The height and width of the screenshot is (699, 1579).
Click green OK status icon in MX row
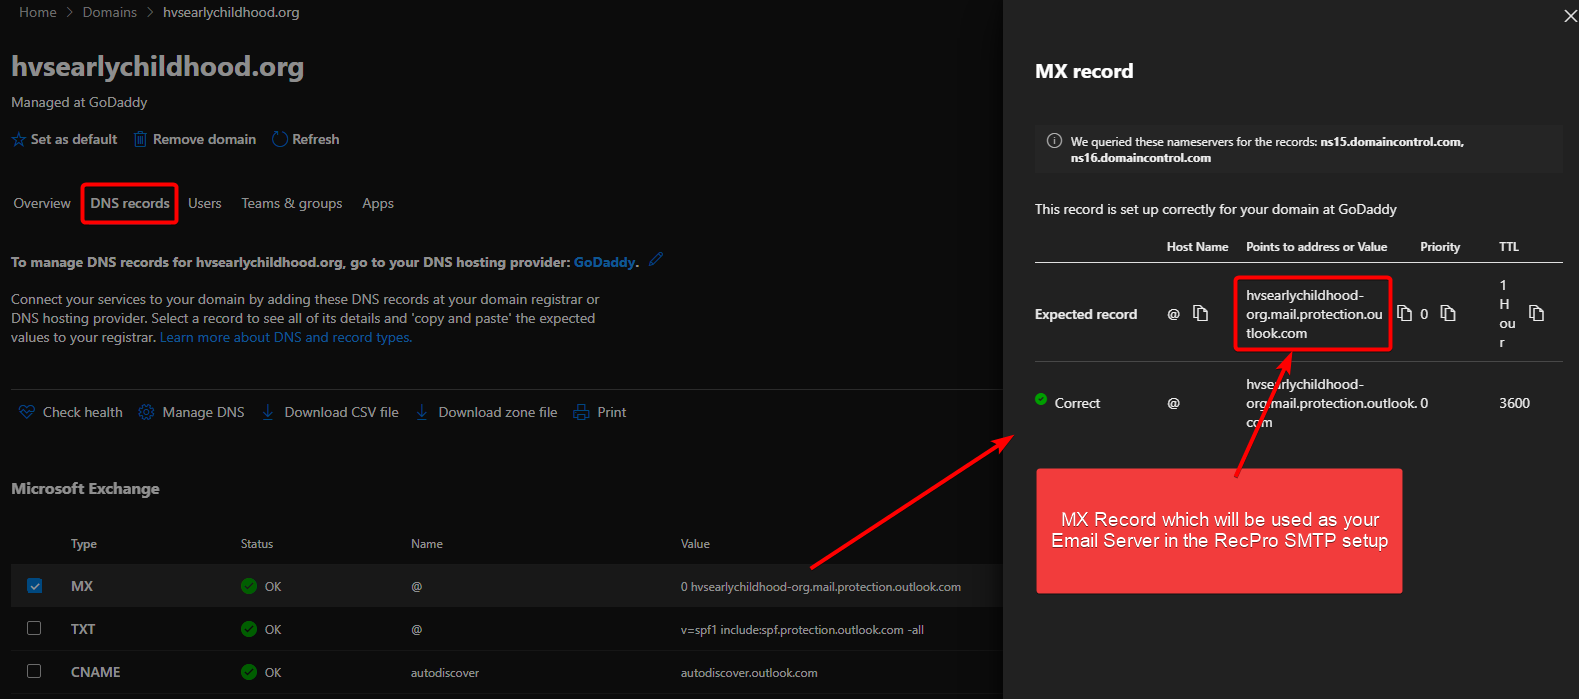tap(249, 586)
